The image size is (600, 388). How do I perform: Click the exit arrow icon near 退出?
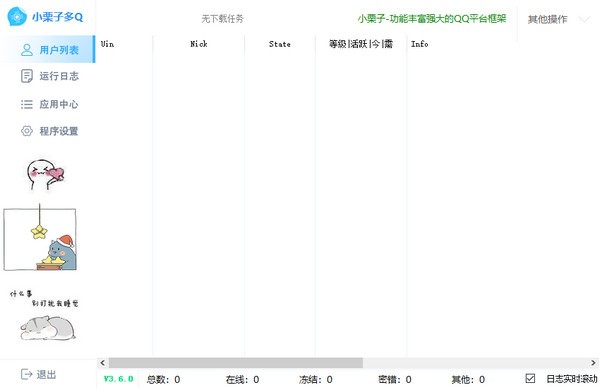(x=26, y=374)
